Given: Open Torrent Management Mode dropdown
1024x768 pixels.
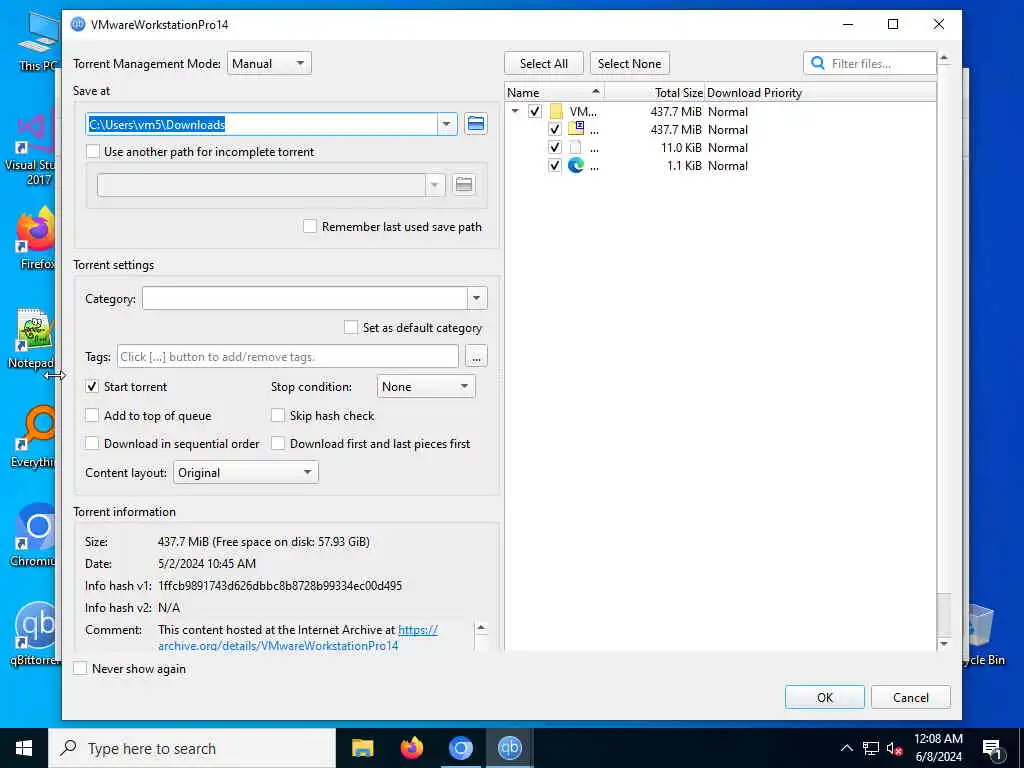Looking at the screenshot, I should coord(269,63).
